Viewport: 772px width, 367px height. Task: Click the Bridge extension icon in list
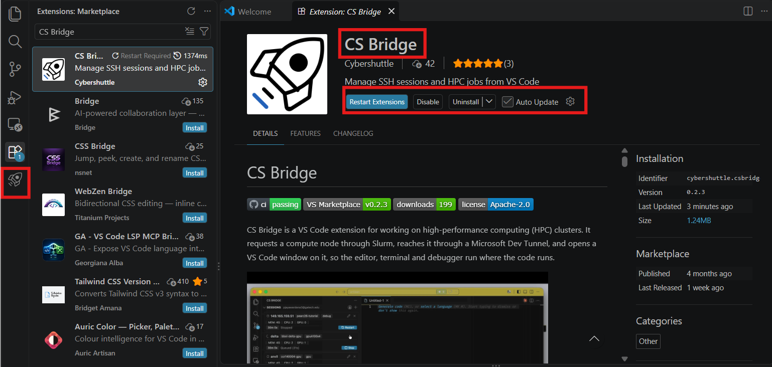tap(53, 114)
